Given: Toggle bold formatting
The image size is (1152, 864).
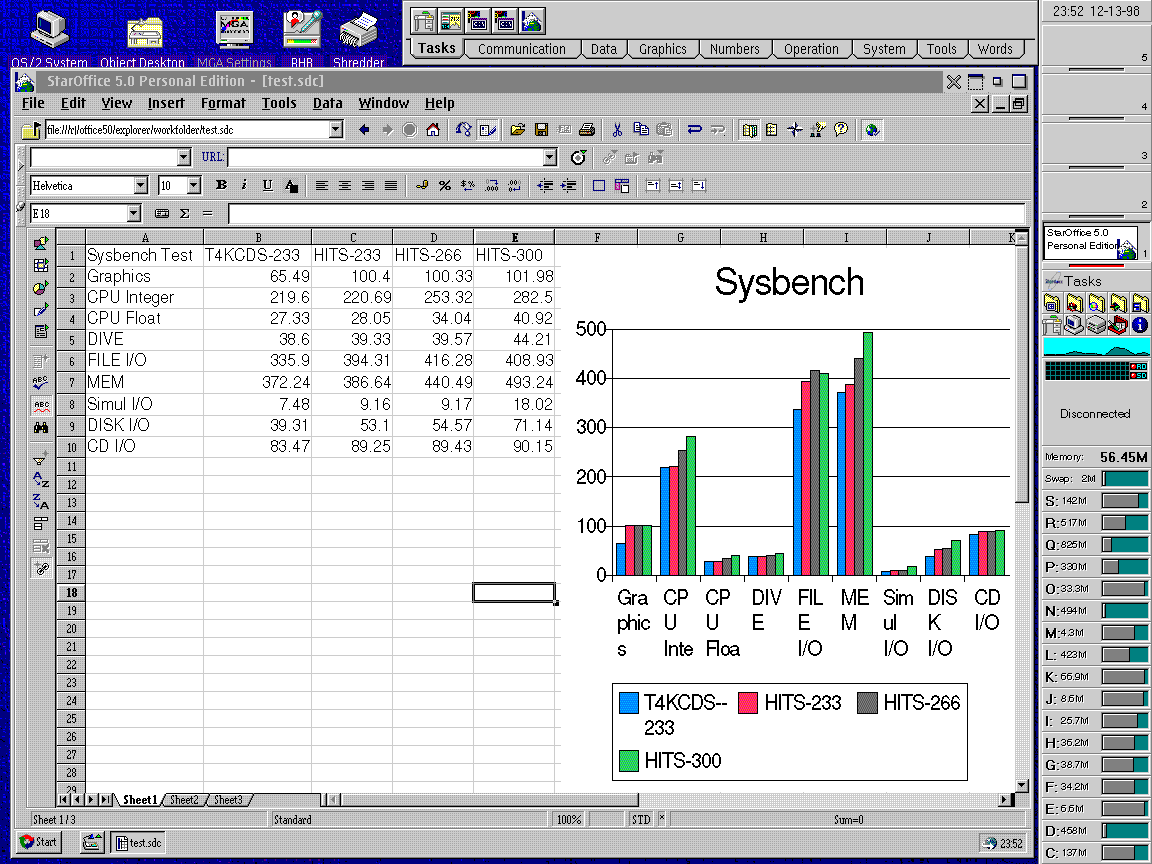Looking at the screenshot, I should click(221, 185).
